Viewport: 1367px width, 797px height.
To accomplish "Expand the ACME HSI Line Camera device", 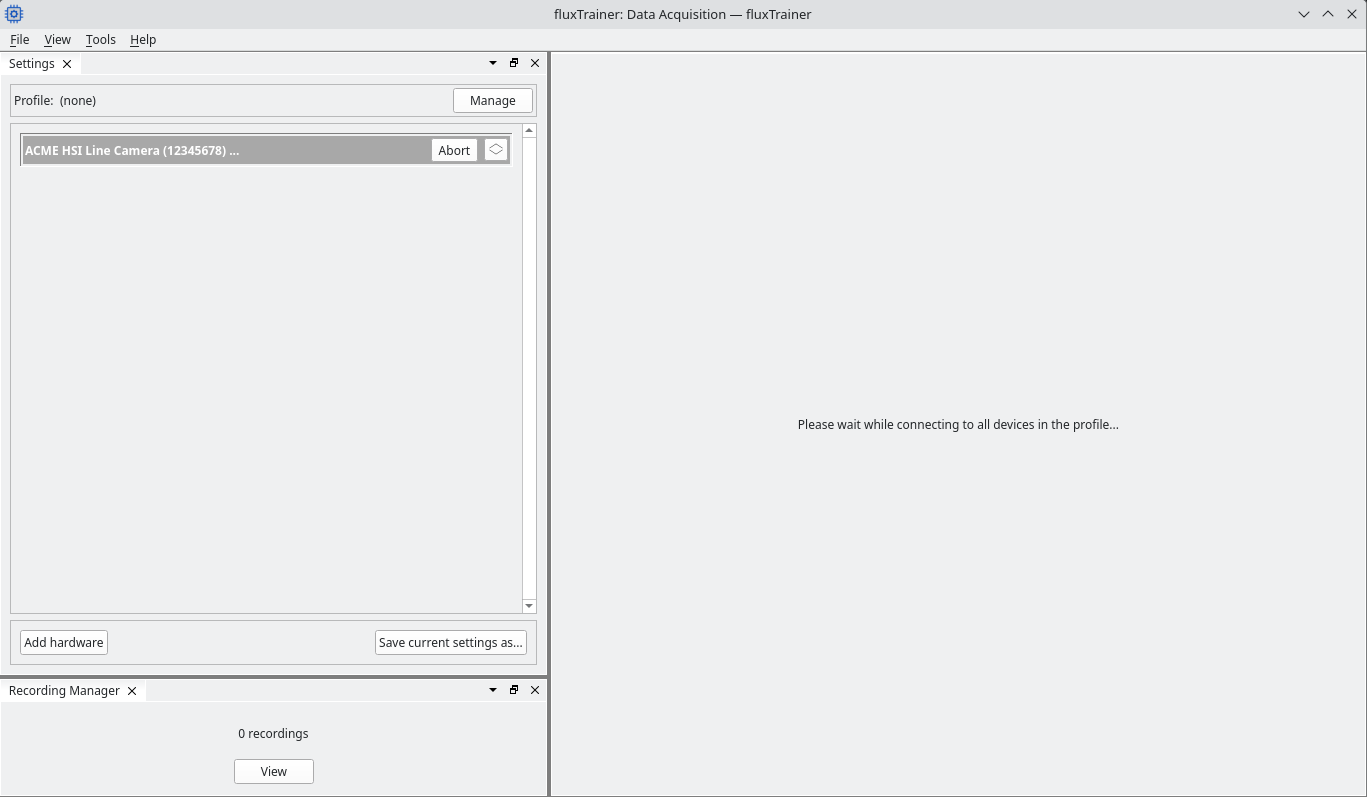I will click(x=496, y=149).
